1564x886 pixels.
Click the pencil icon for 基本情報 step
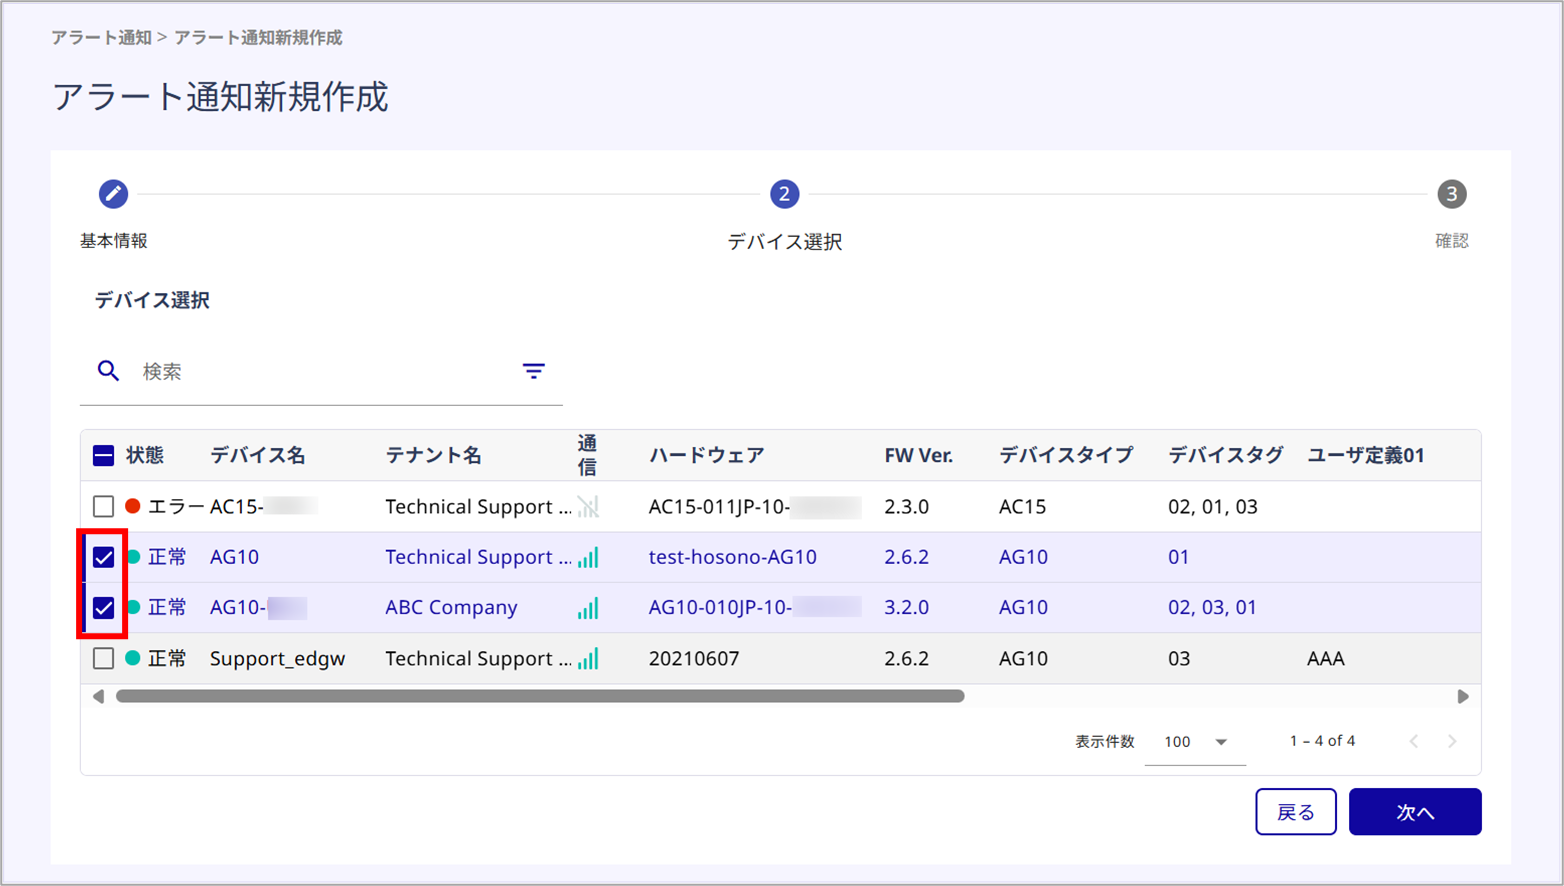(113, 194)
